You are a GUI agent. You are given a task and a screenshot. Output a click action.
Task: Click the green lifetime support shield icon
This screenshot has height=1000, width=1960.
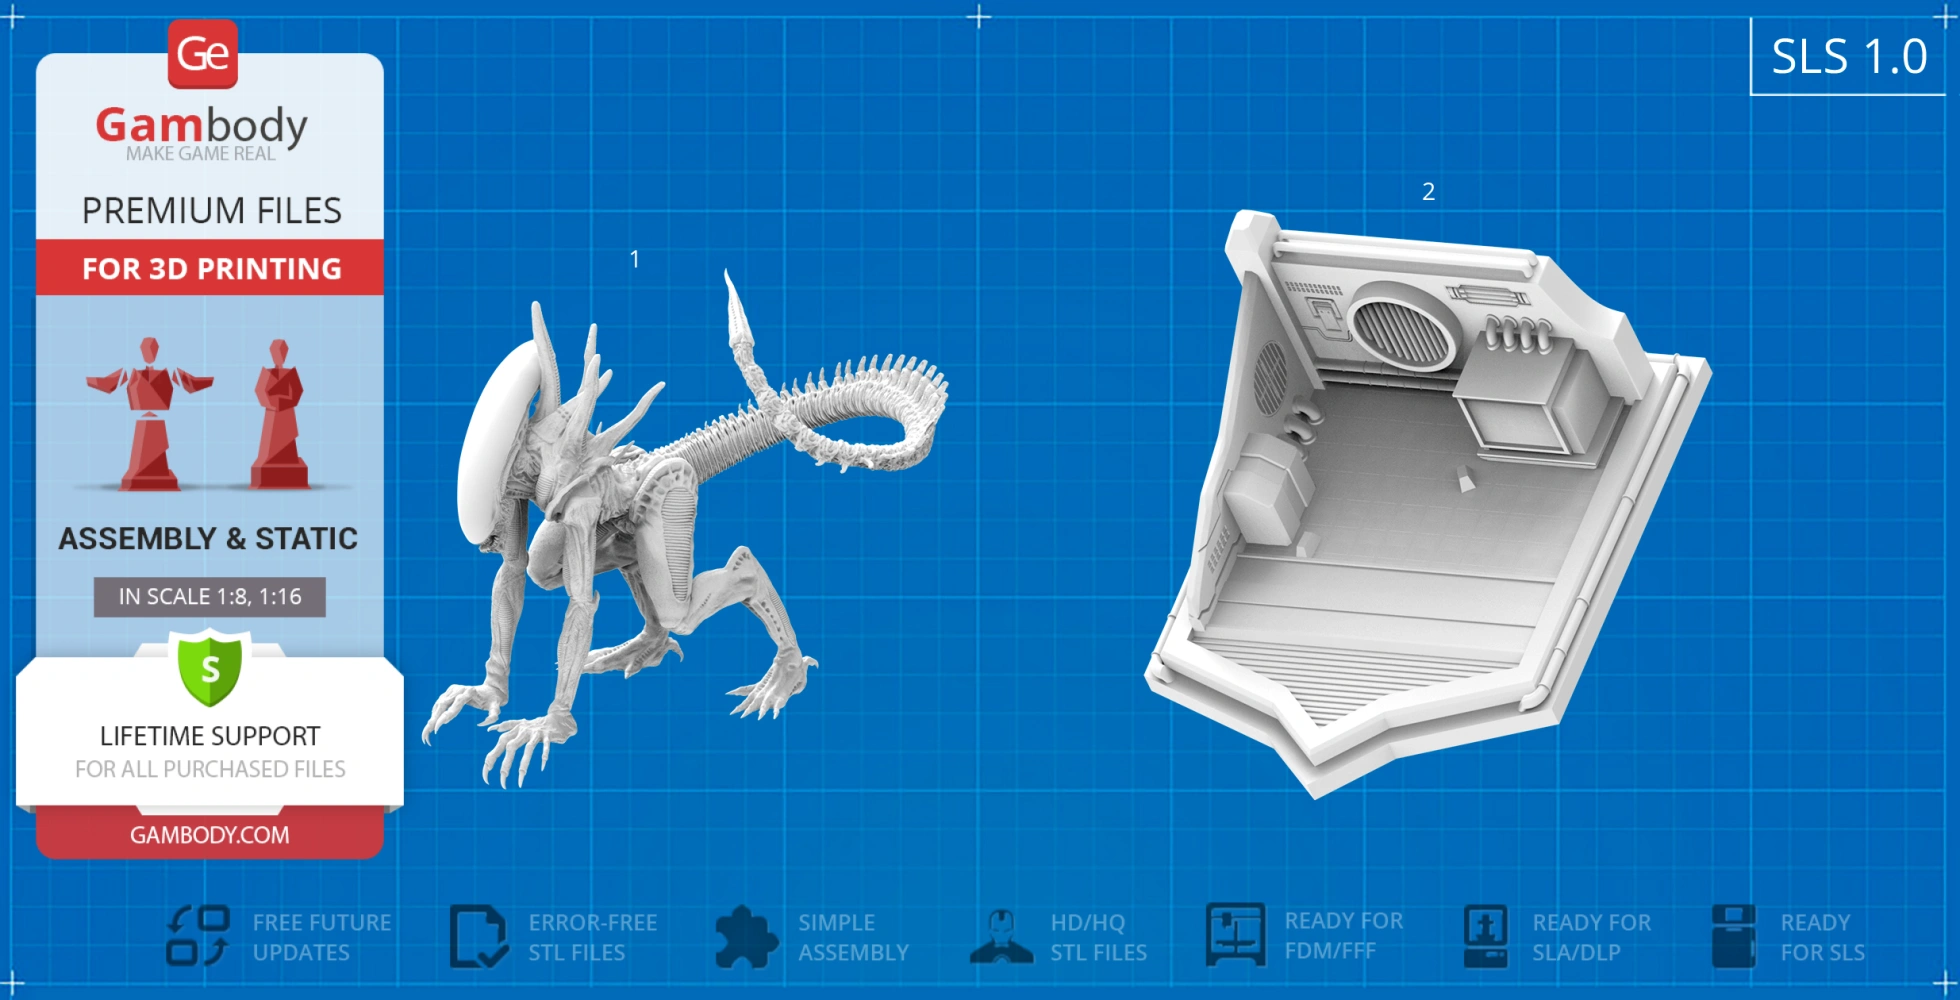tap(210, 668)
